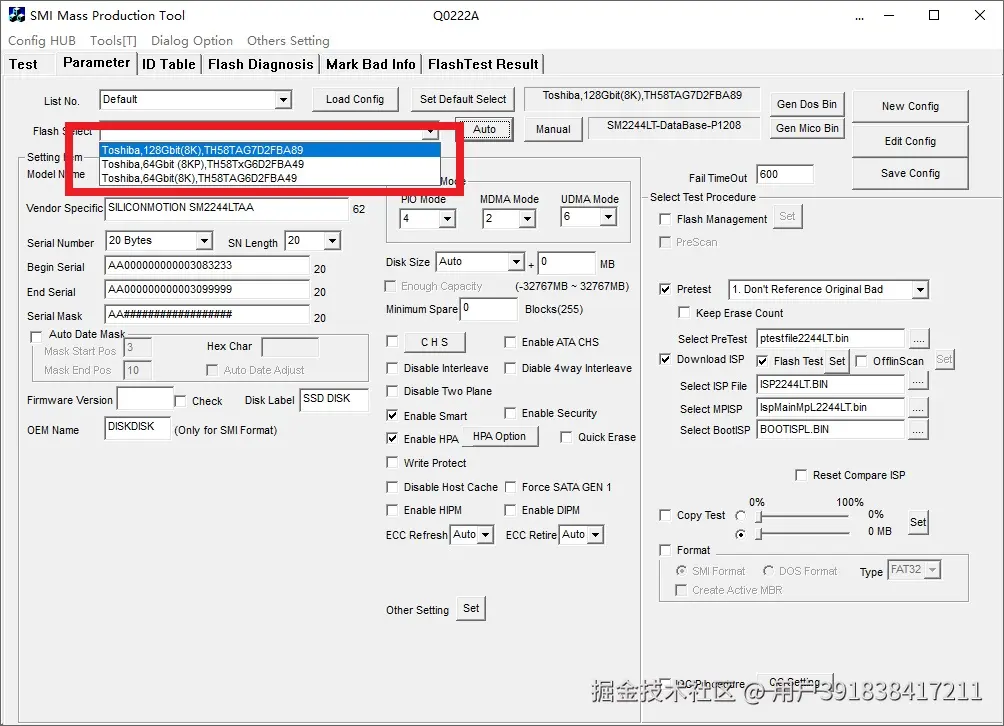
Task: Browse for Select BootISP file
Action: [918, 430]
